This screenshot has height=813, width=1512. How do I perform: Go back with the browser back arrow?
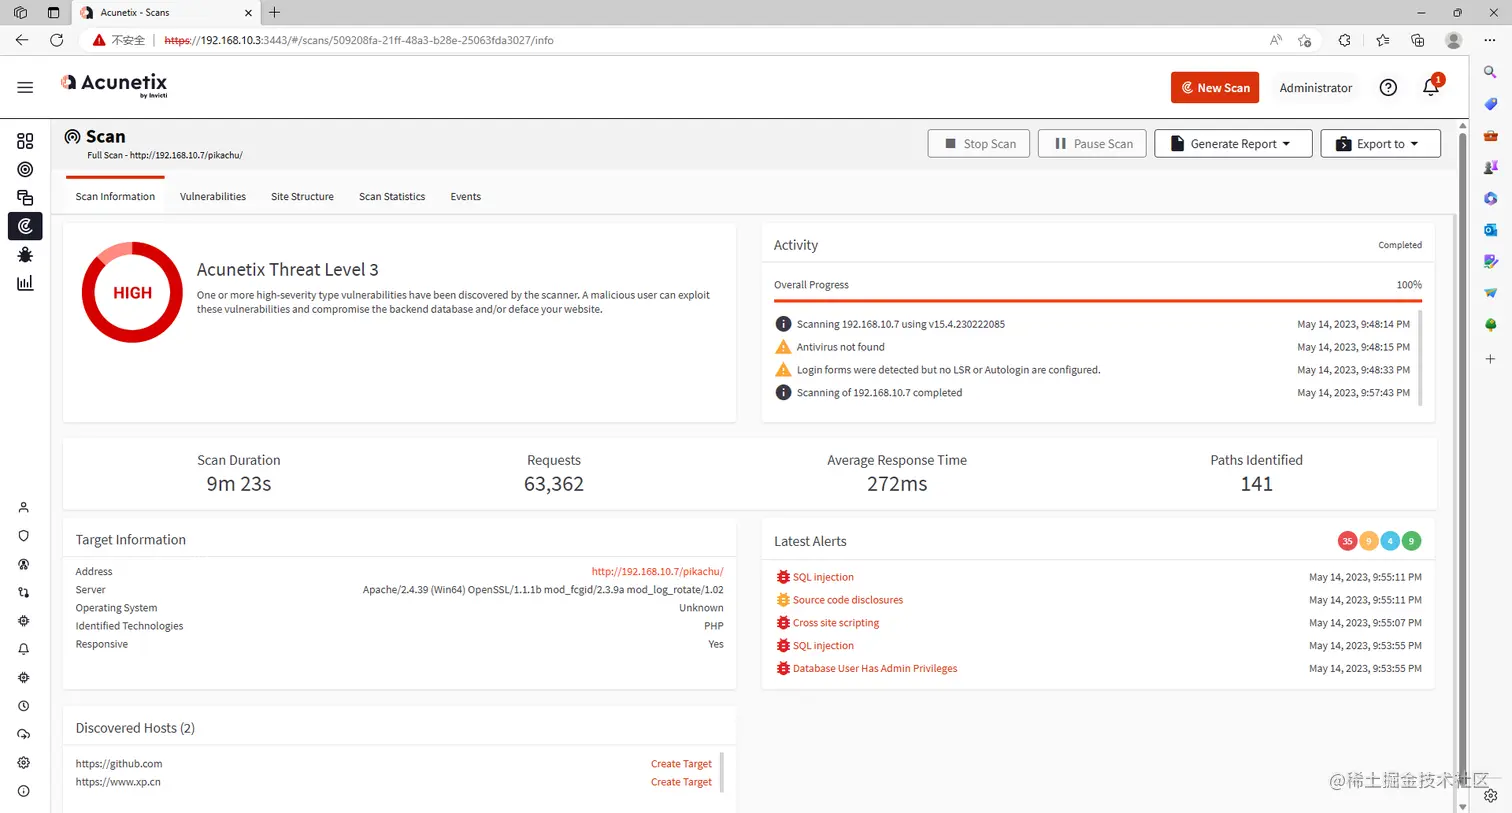point(22,40)
